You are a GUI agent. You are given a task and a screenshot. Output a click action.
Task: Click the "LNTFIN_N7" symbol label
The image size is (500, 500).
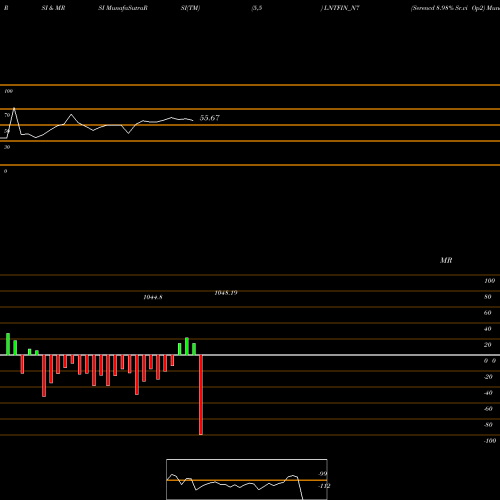[341, 8]
